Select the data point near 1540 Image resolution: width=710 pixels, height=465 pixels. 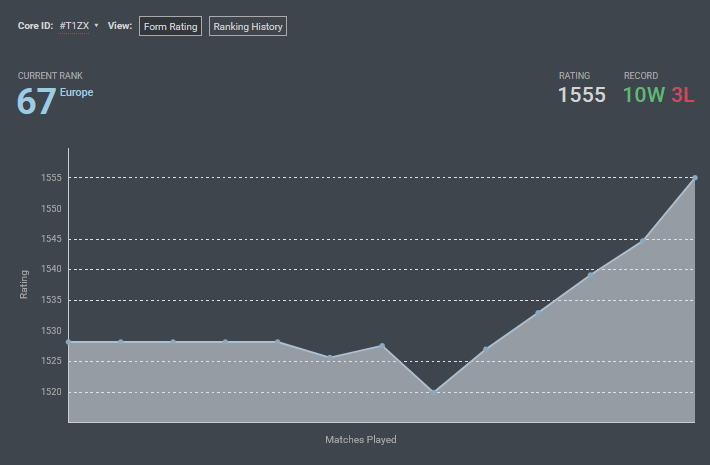pos(590,275)
